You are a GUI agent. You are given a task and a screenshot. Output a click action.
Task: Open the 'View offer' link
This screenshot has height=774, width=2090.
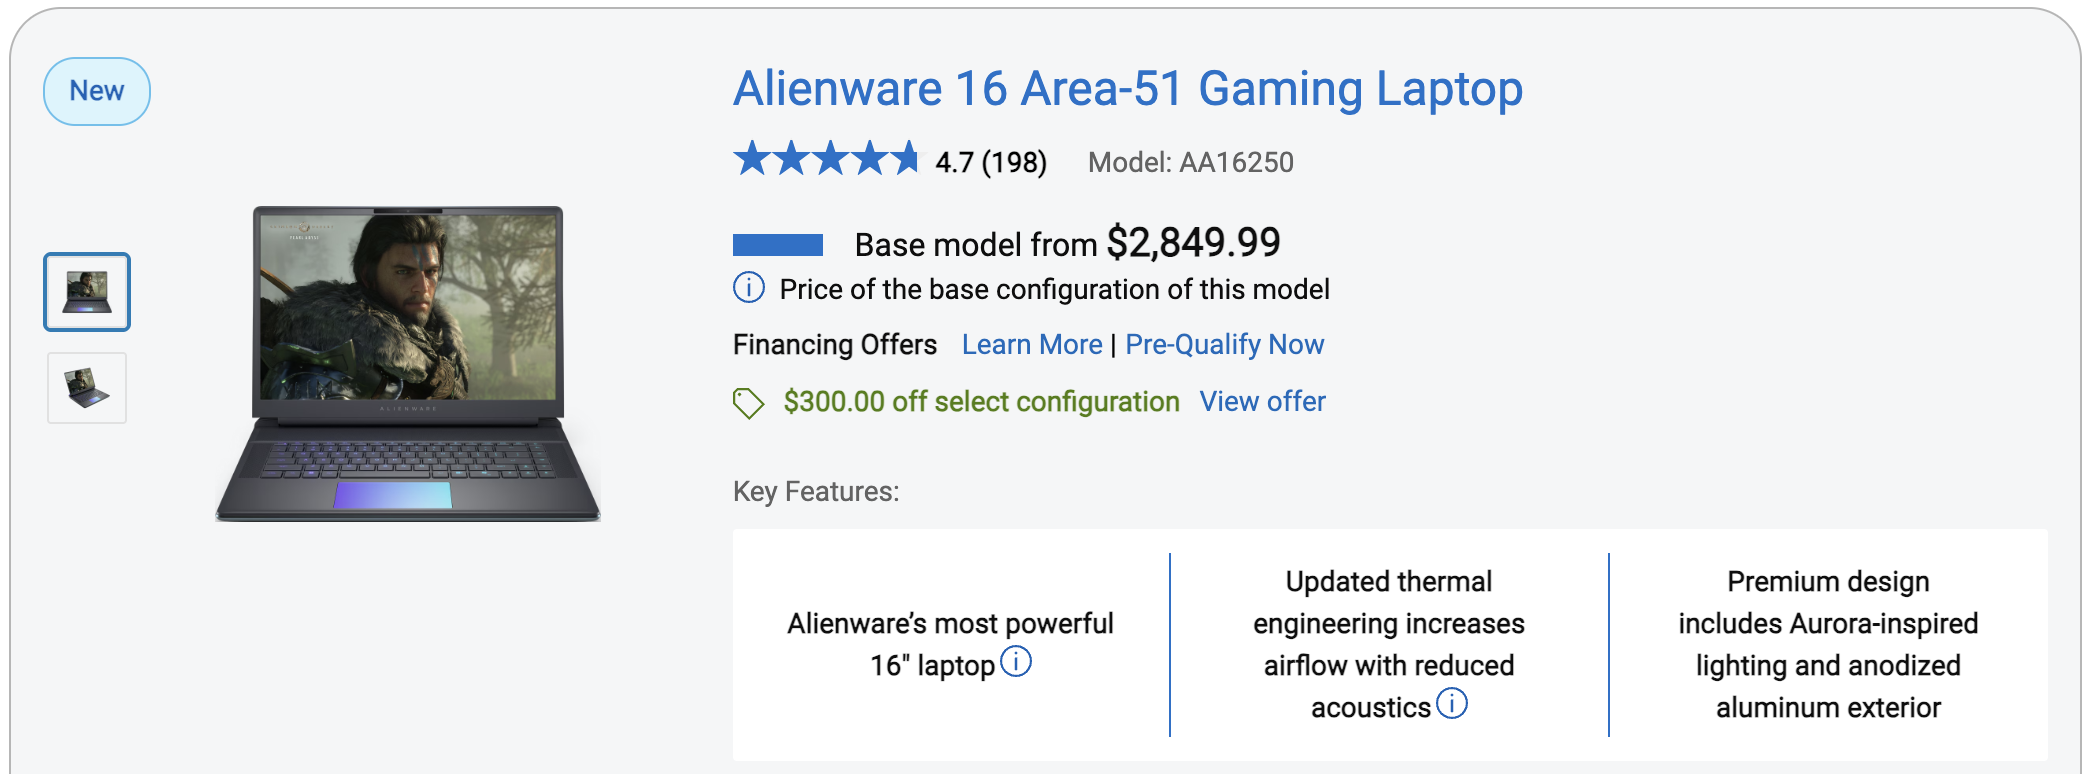point(1262,402)
